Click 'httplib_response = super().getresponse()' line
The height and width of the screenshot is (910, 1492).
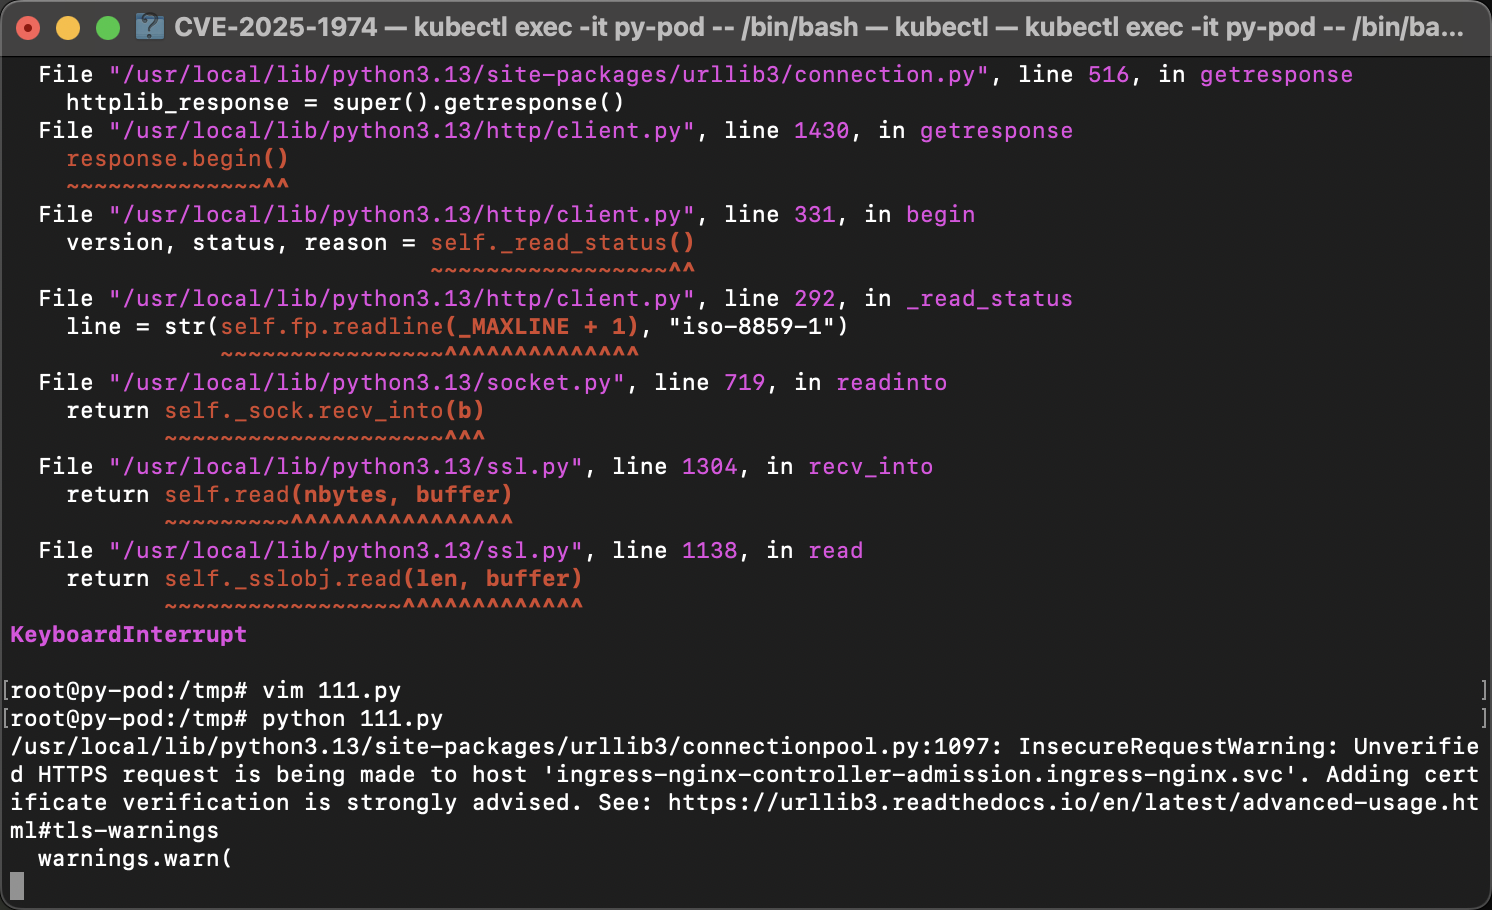coord(345,102)
